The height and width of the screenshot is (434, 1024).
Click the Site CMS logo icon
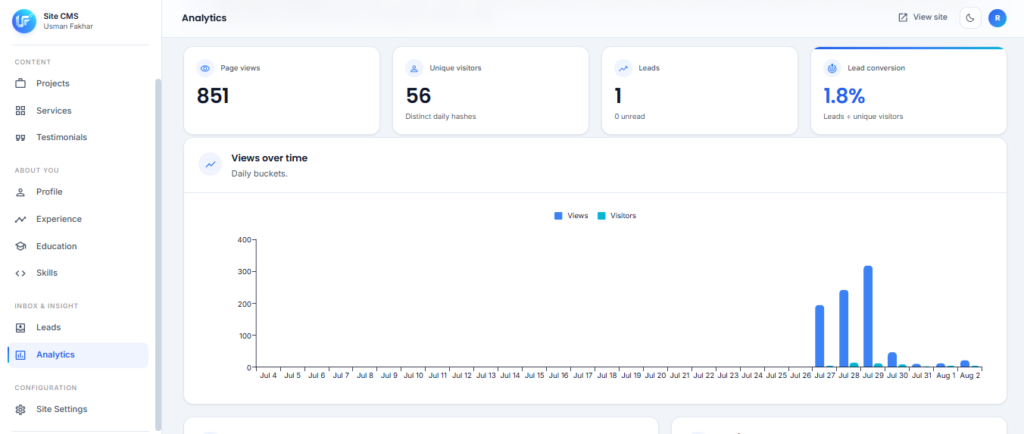pyautogui.click(x=24, y=20)
